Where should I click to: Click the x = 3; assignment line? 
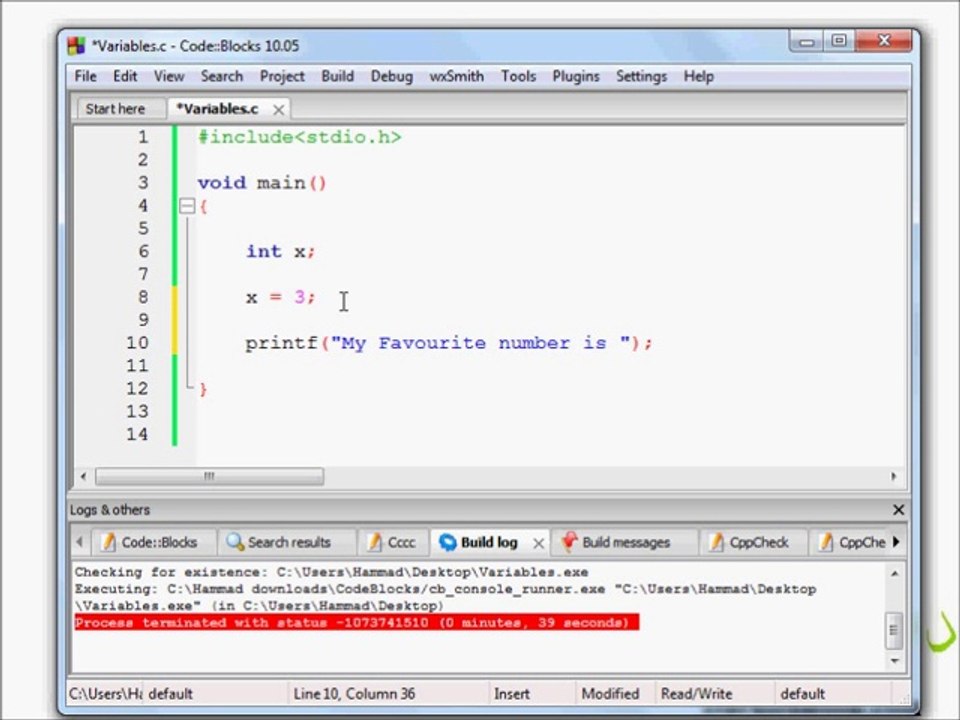280,298
